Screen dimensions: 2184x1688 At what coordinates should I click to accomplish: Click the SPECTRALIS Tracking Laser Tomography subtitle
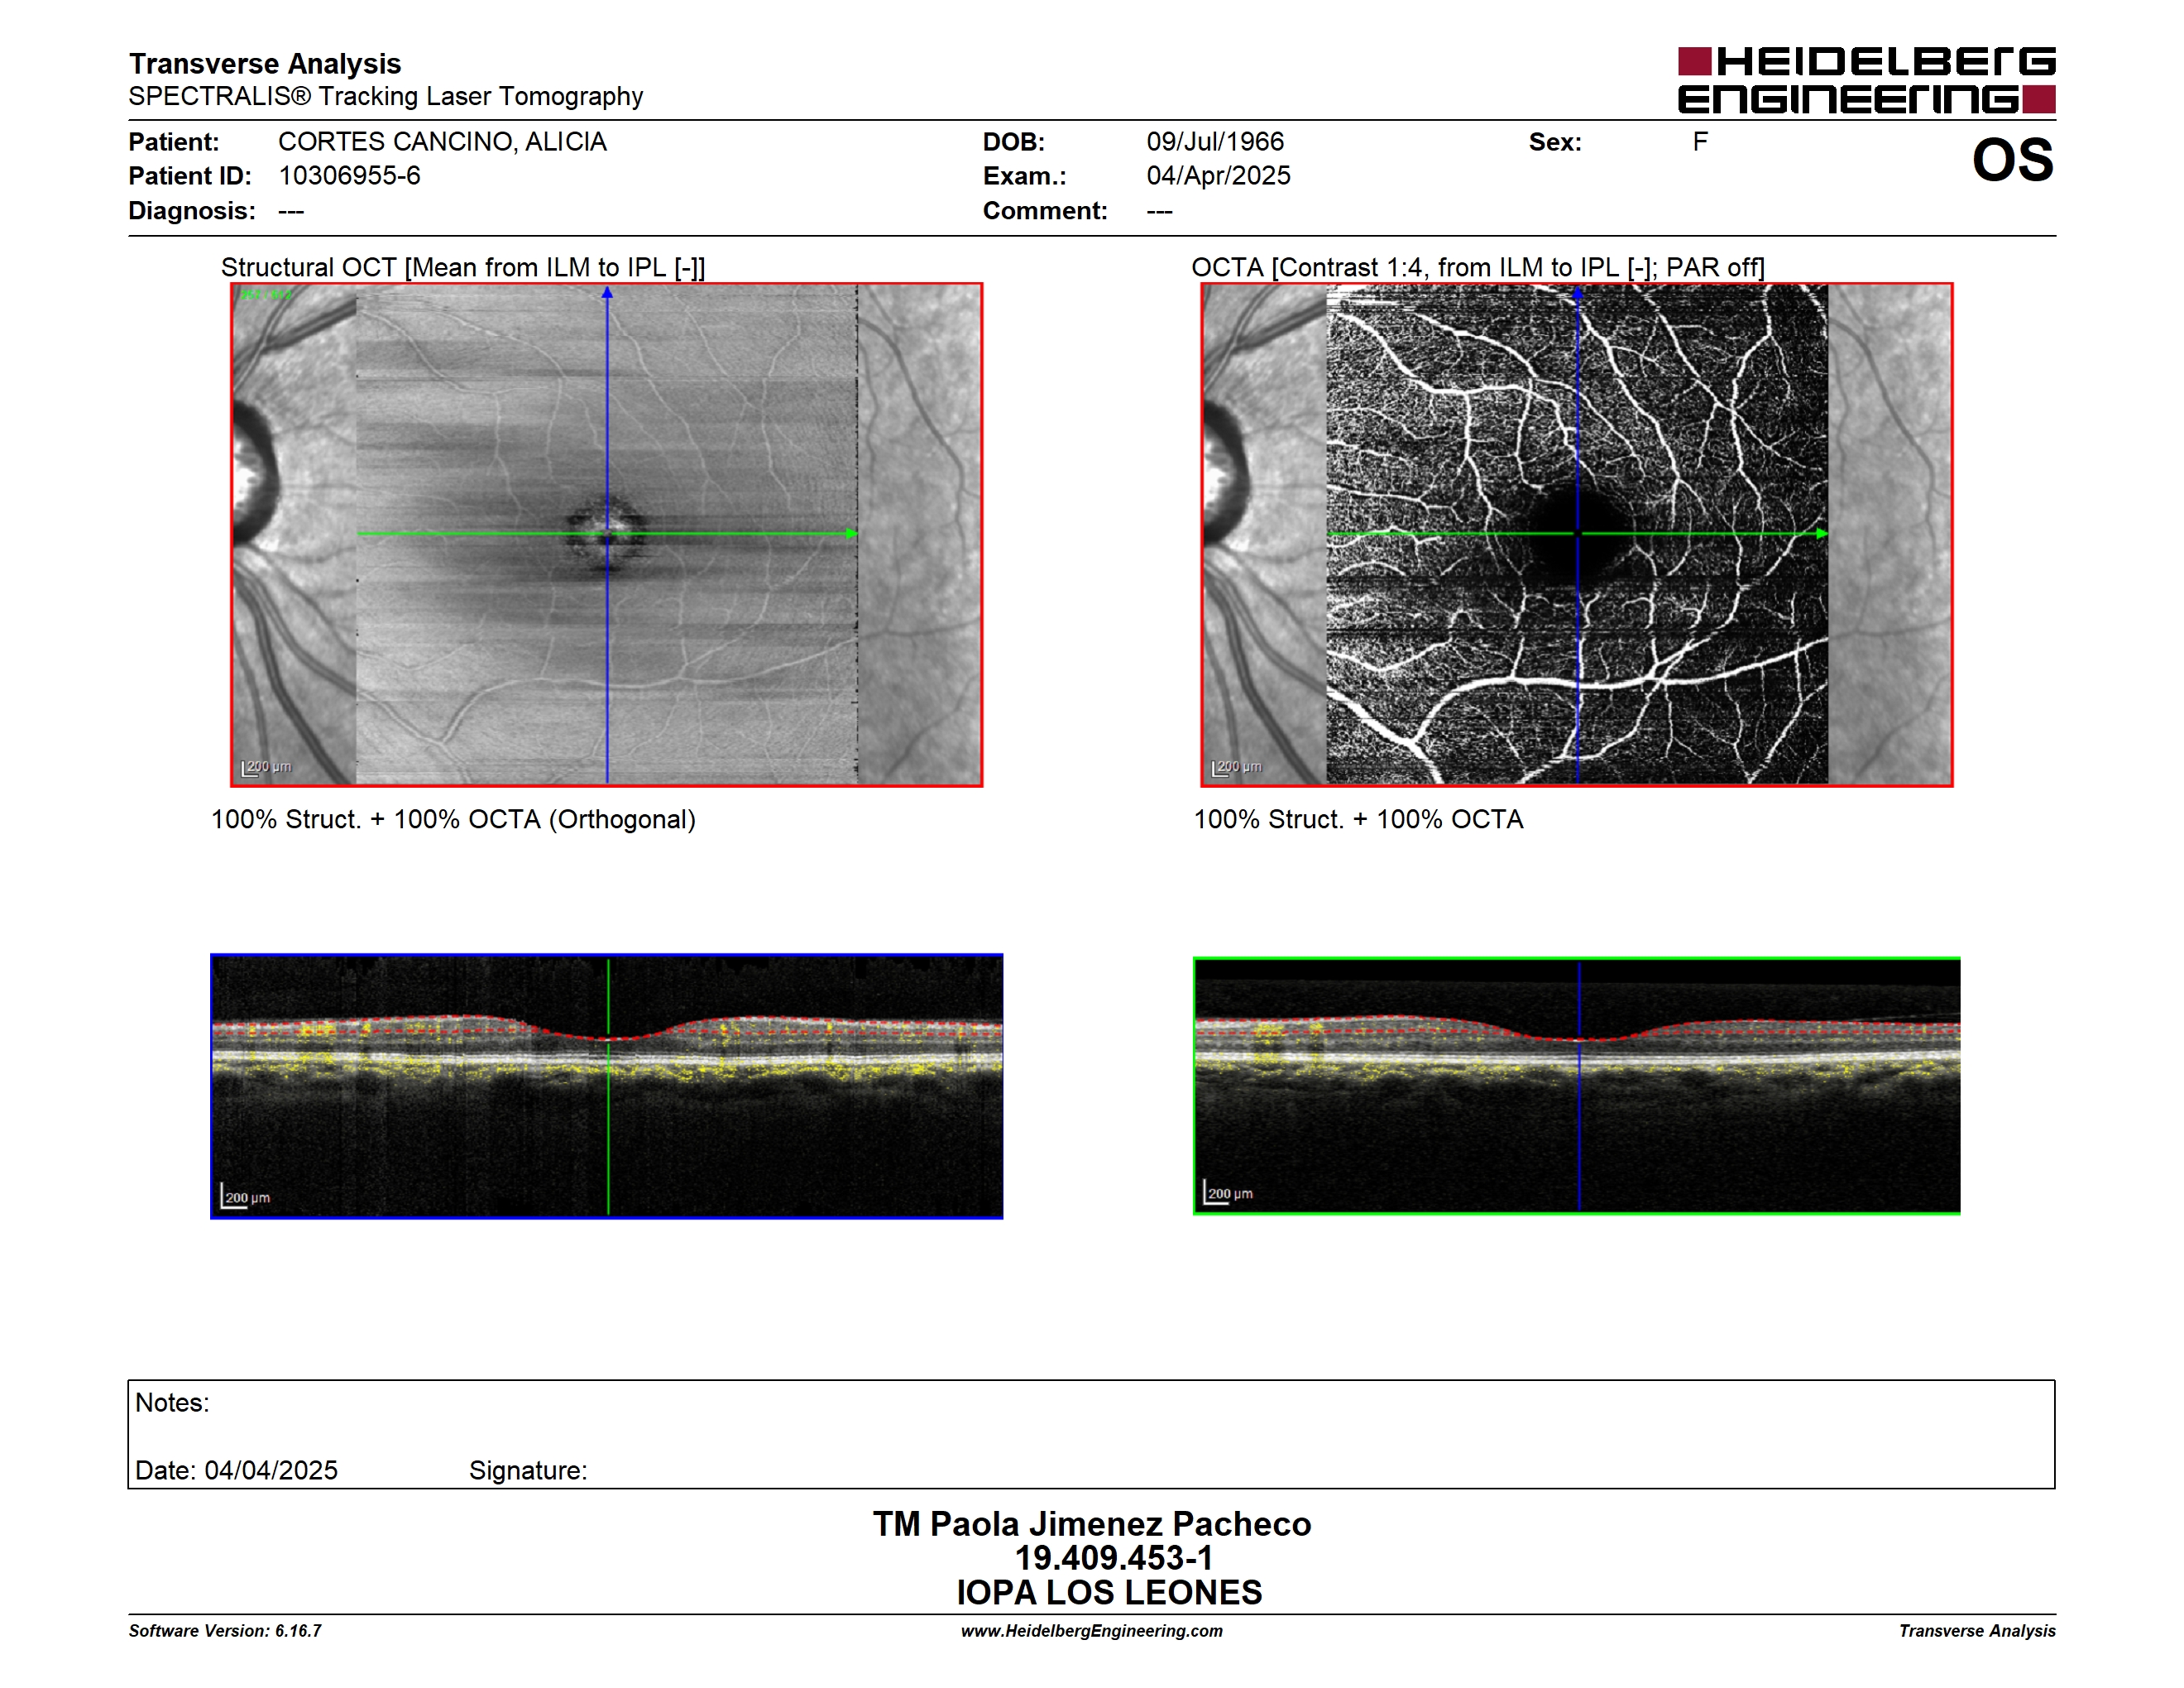pos(386,96)
